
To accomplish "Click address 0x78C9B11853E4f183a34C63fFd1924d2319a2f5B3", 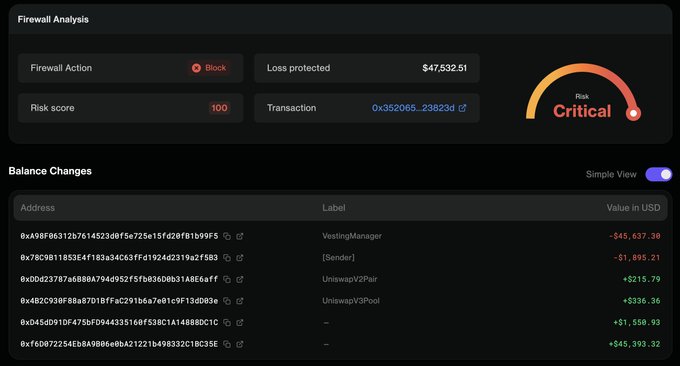I will click(119, 258).
